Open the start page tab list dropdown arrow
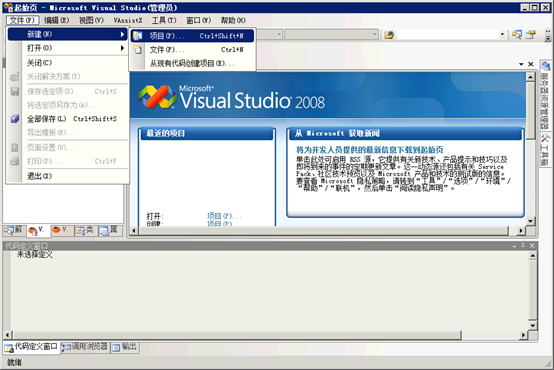554x370 pixels. coord(521,64)
